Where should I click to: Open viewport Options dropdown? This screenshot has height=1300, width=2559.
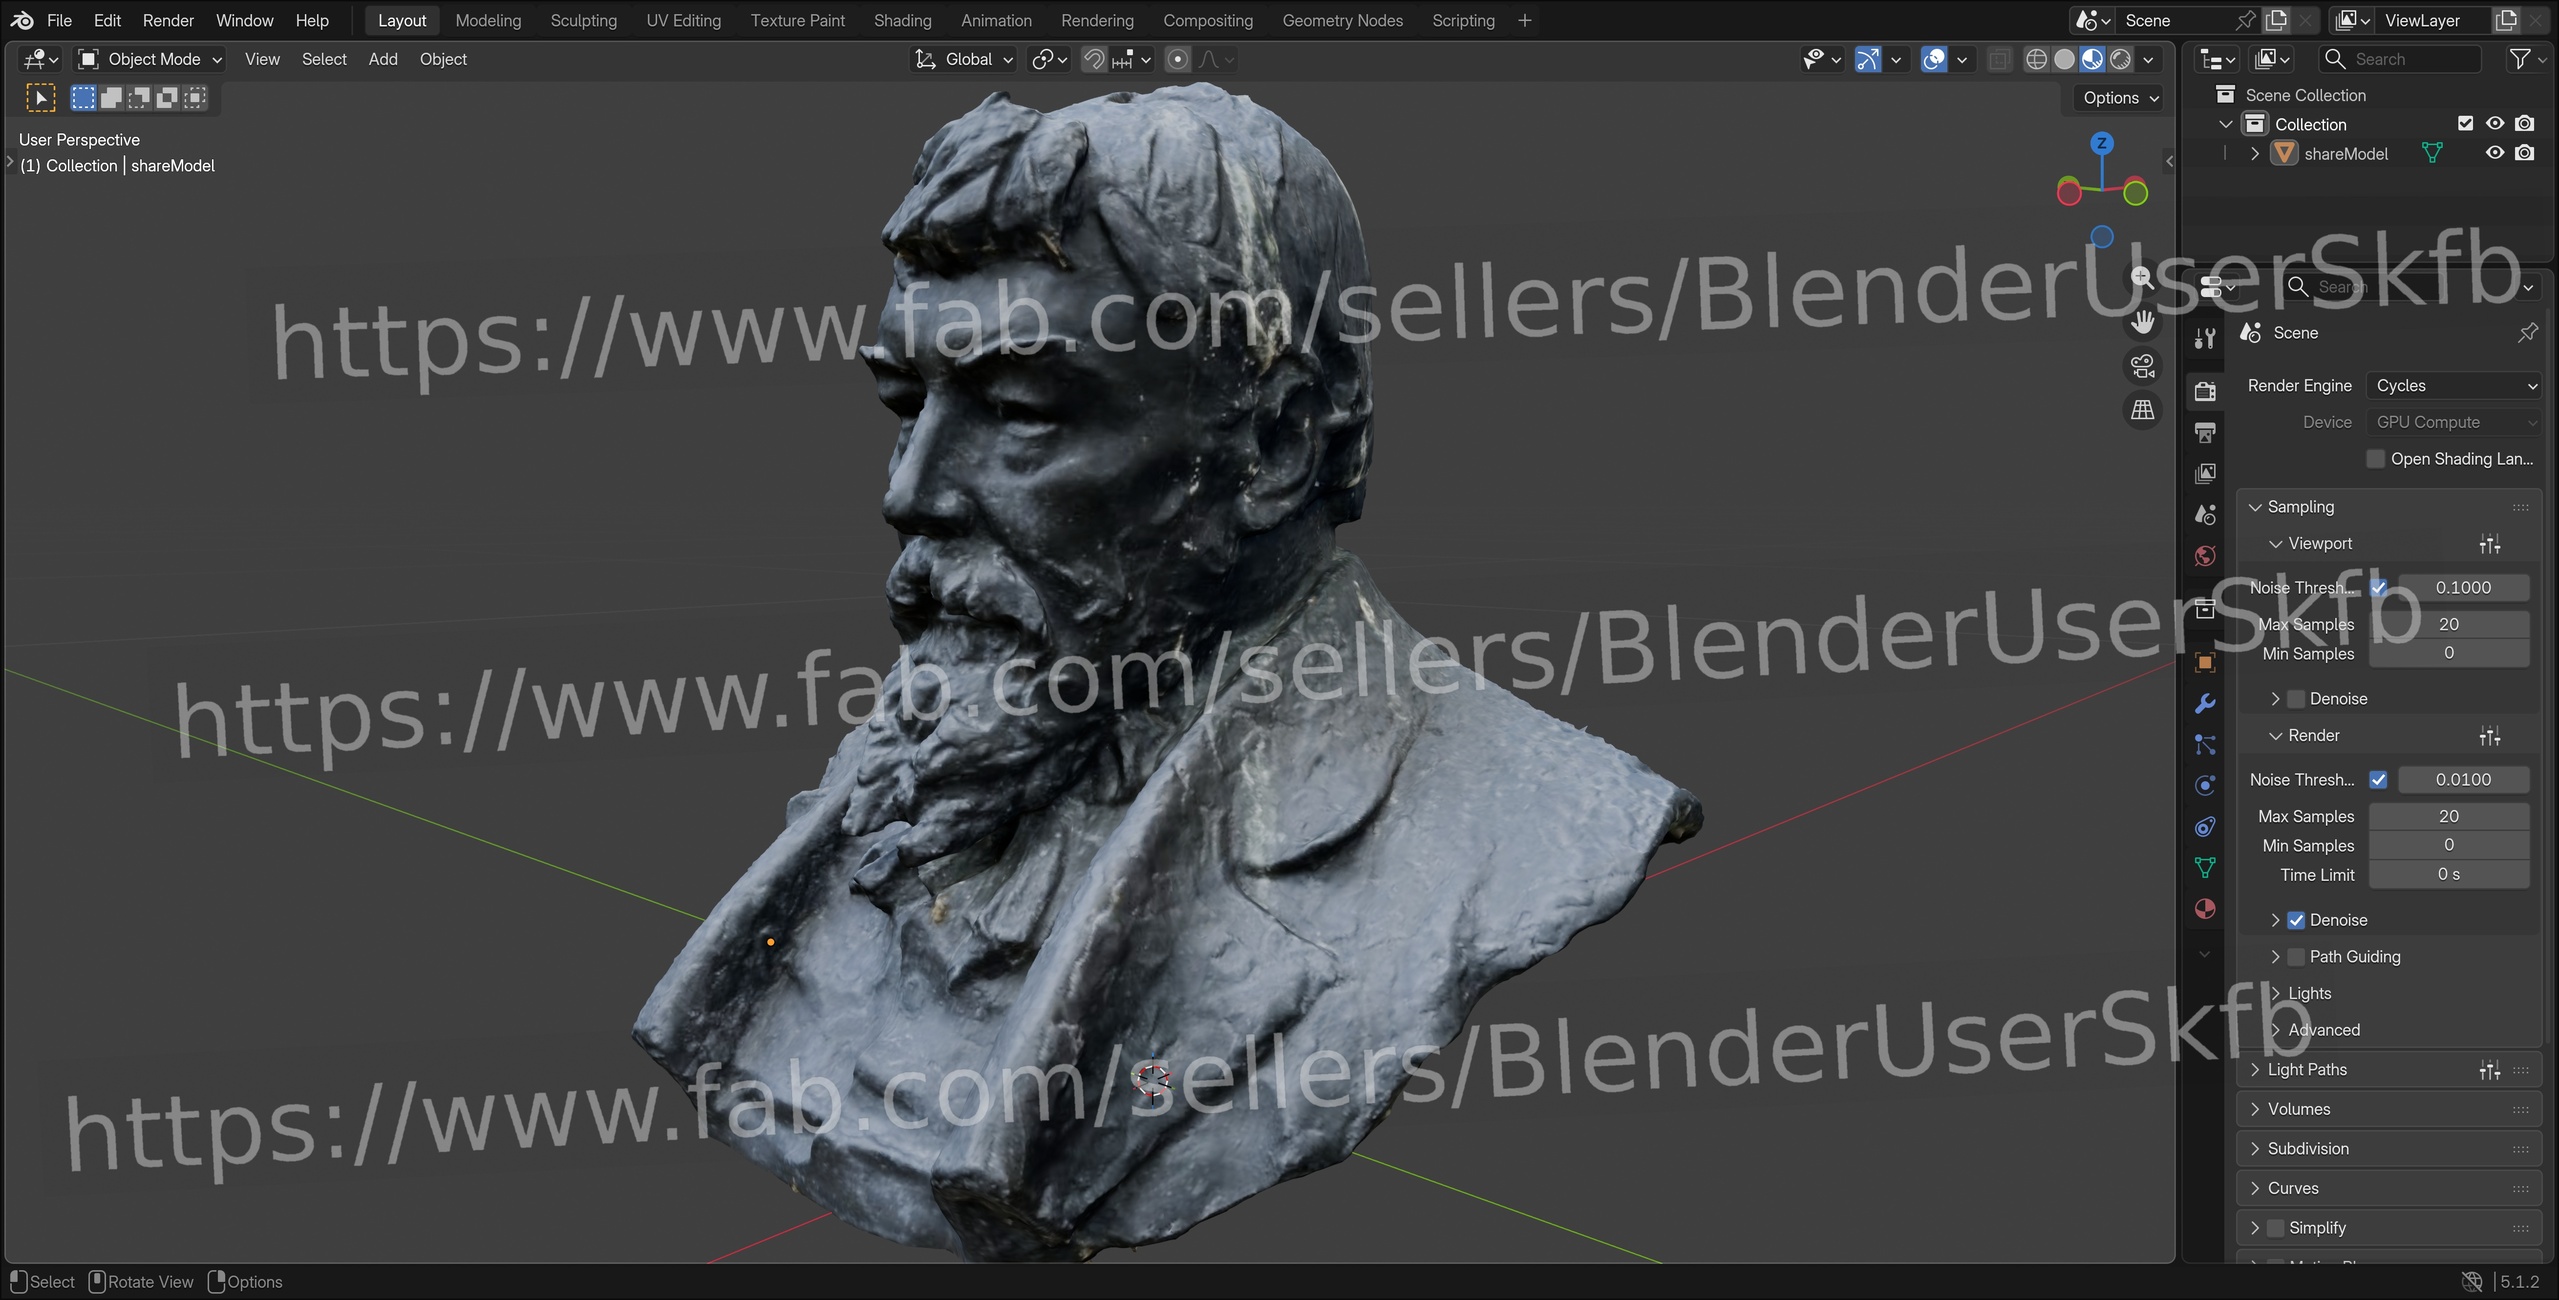click(2120, 97)
